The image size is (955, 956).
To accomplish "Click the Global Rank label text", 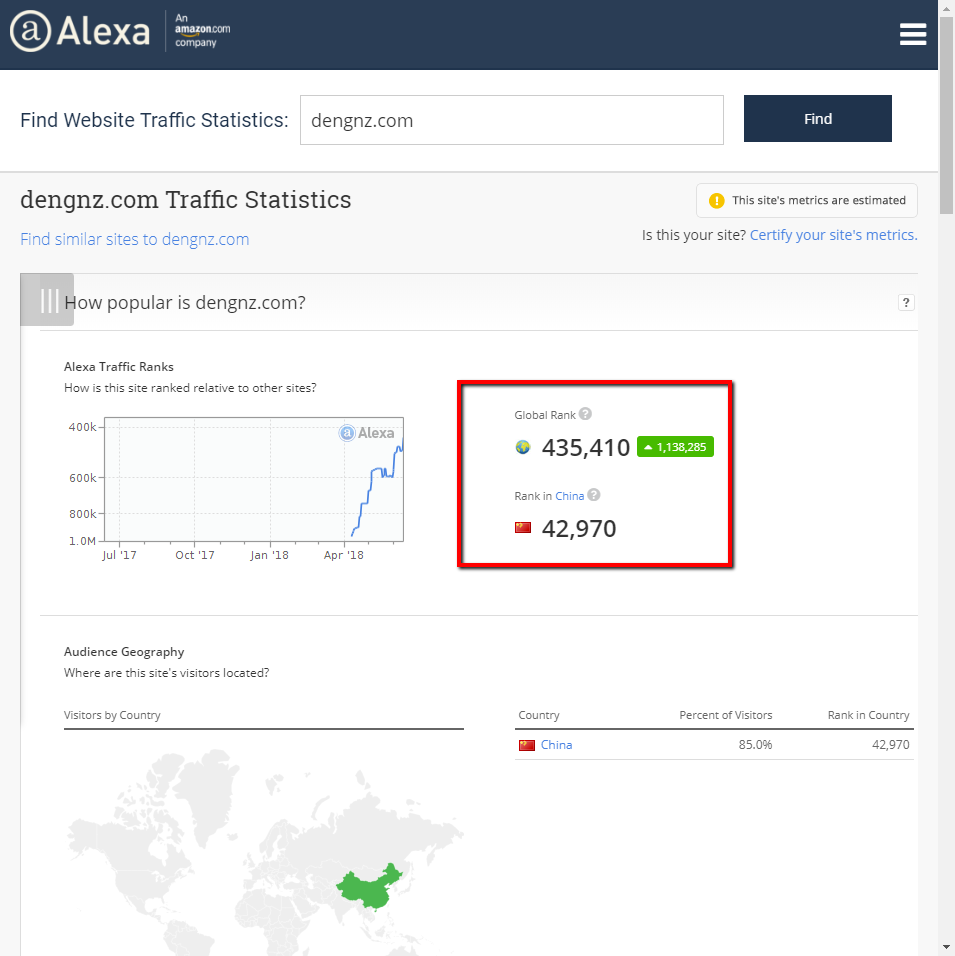I will (545, 415).
